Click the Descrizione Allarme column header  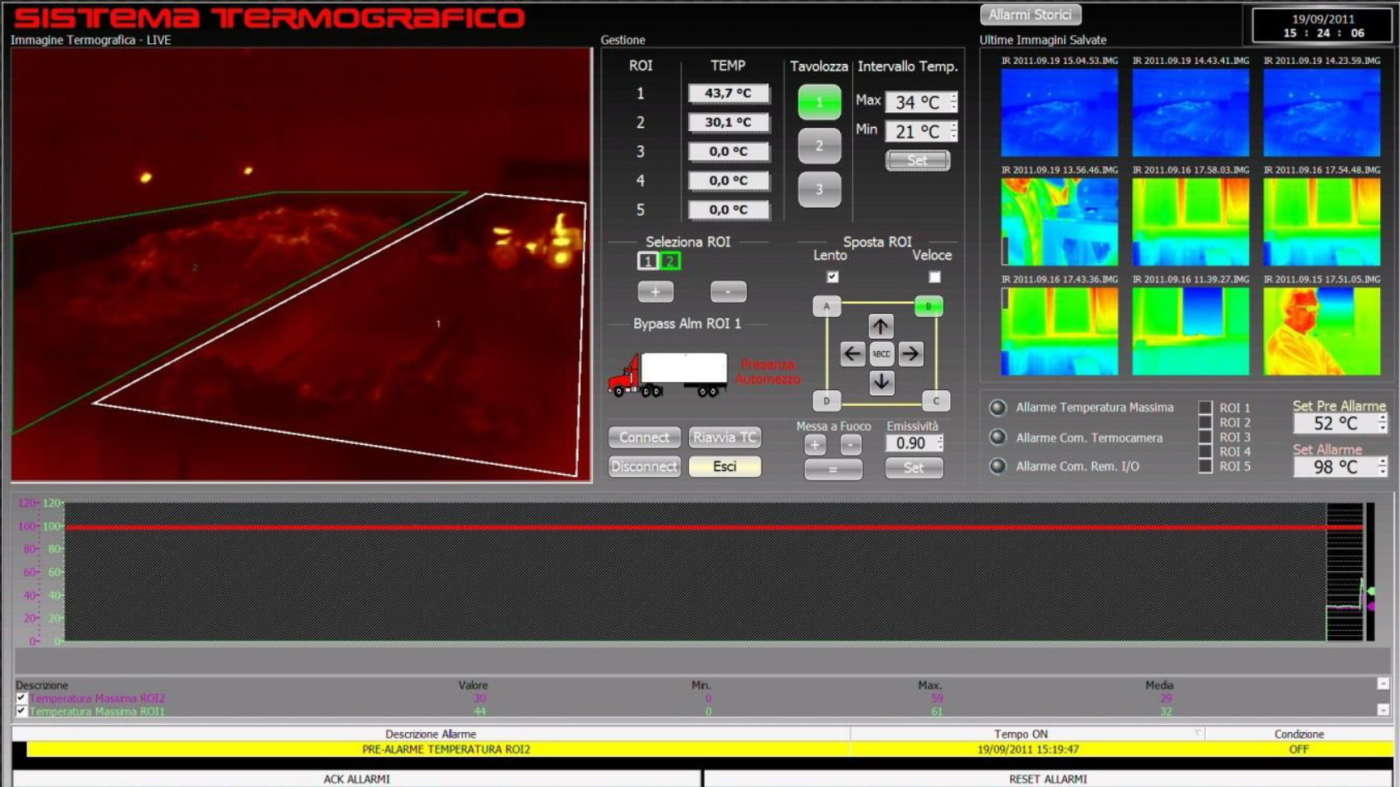[431, 734]
